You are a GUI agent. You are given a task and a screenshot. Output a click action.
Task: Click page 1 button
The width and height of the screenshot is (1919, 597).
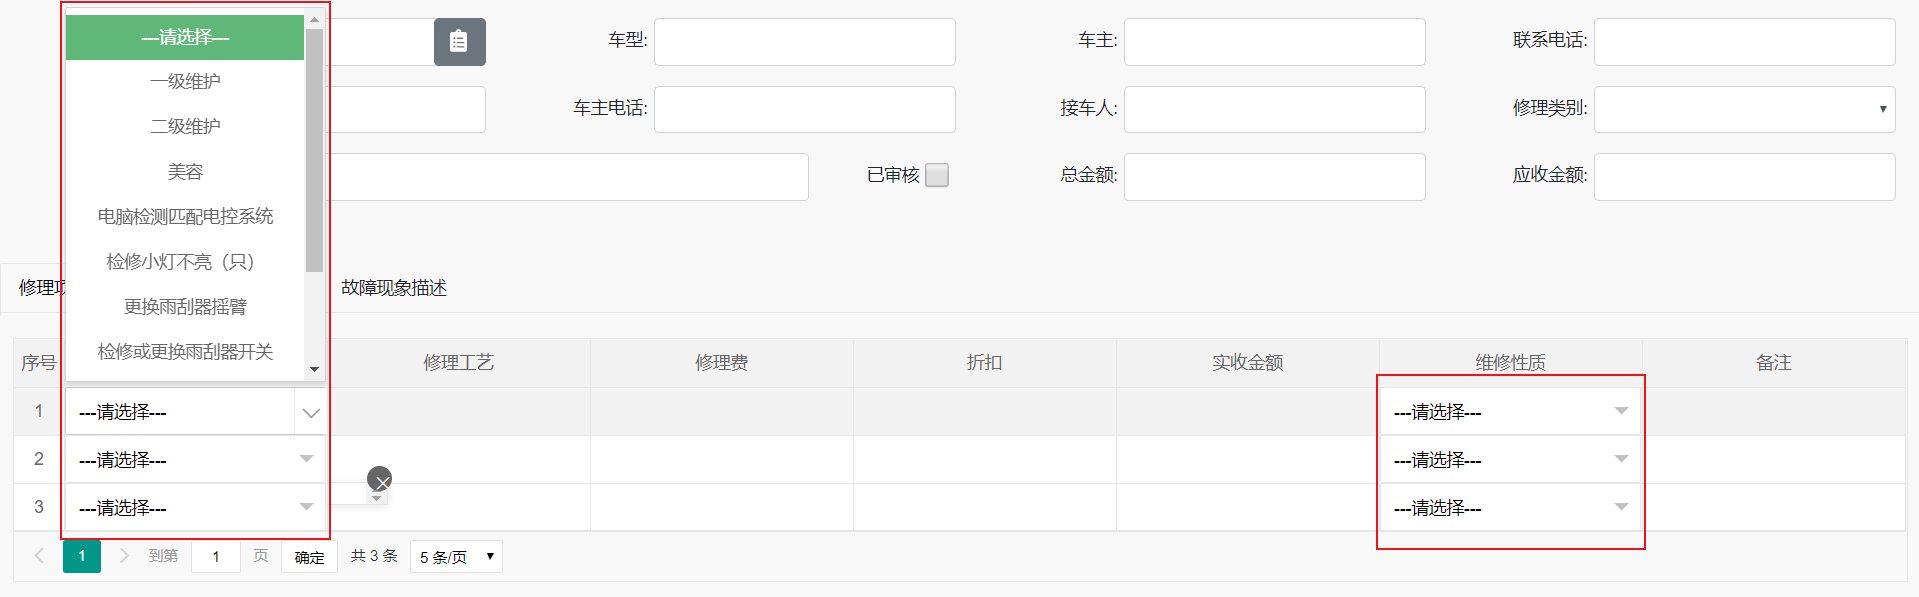(82, 556)
